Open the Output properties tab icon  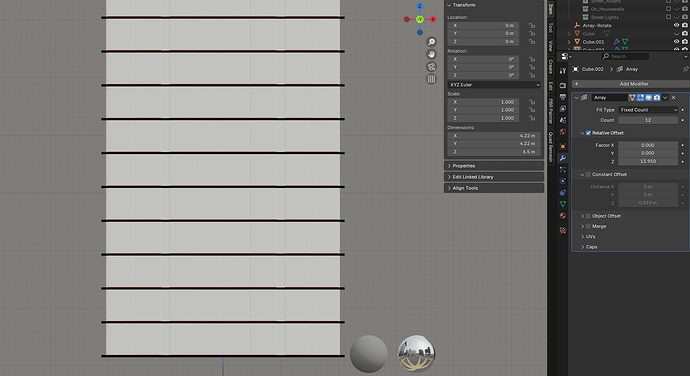tap(562, 96)
